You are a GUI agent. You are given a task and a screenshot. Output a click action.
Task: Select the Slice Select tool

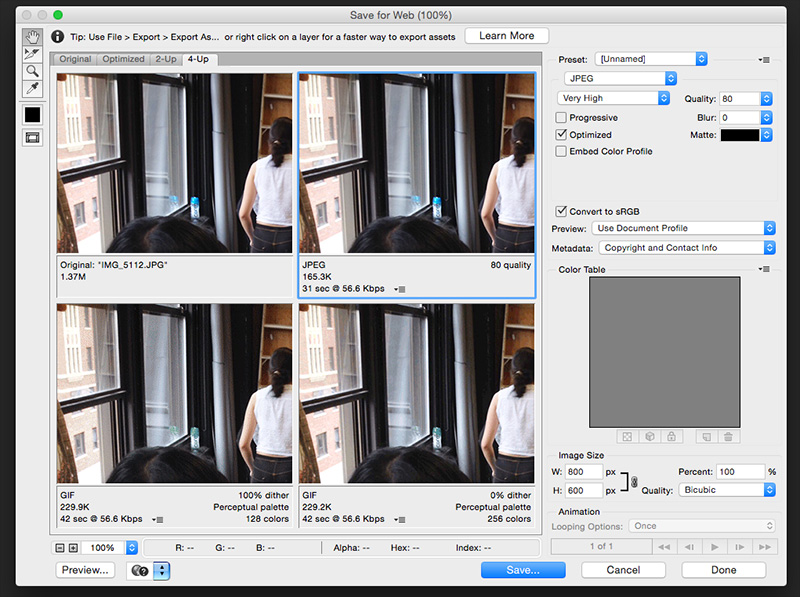[33, 53]
